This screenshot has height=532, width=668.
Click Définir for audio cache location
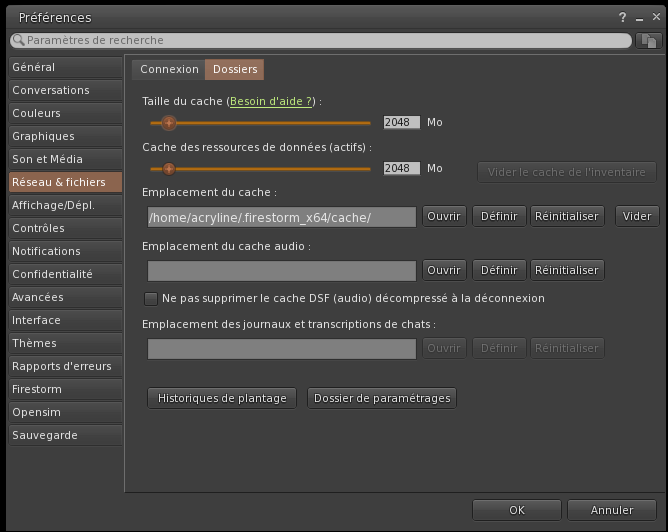click(x=499, y=270)
